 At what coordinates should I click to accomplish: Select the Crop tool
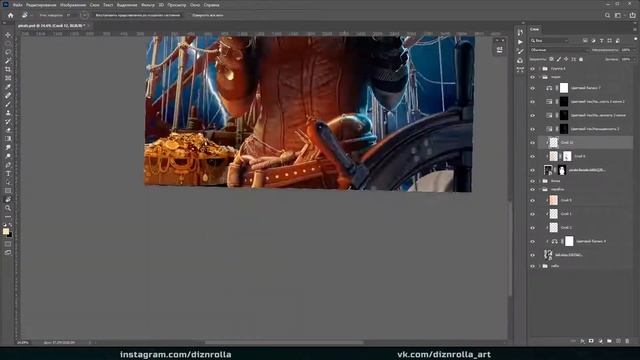8,69
